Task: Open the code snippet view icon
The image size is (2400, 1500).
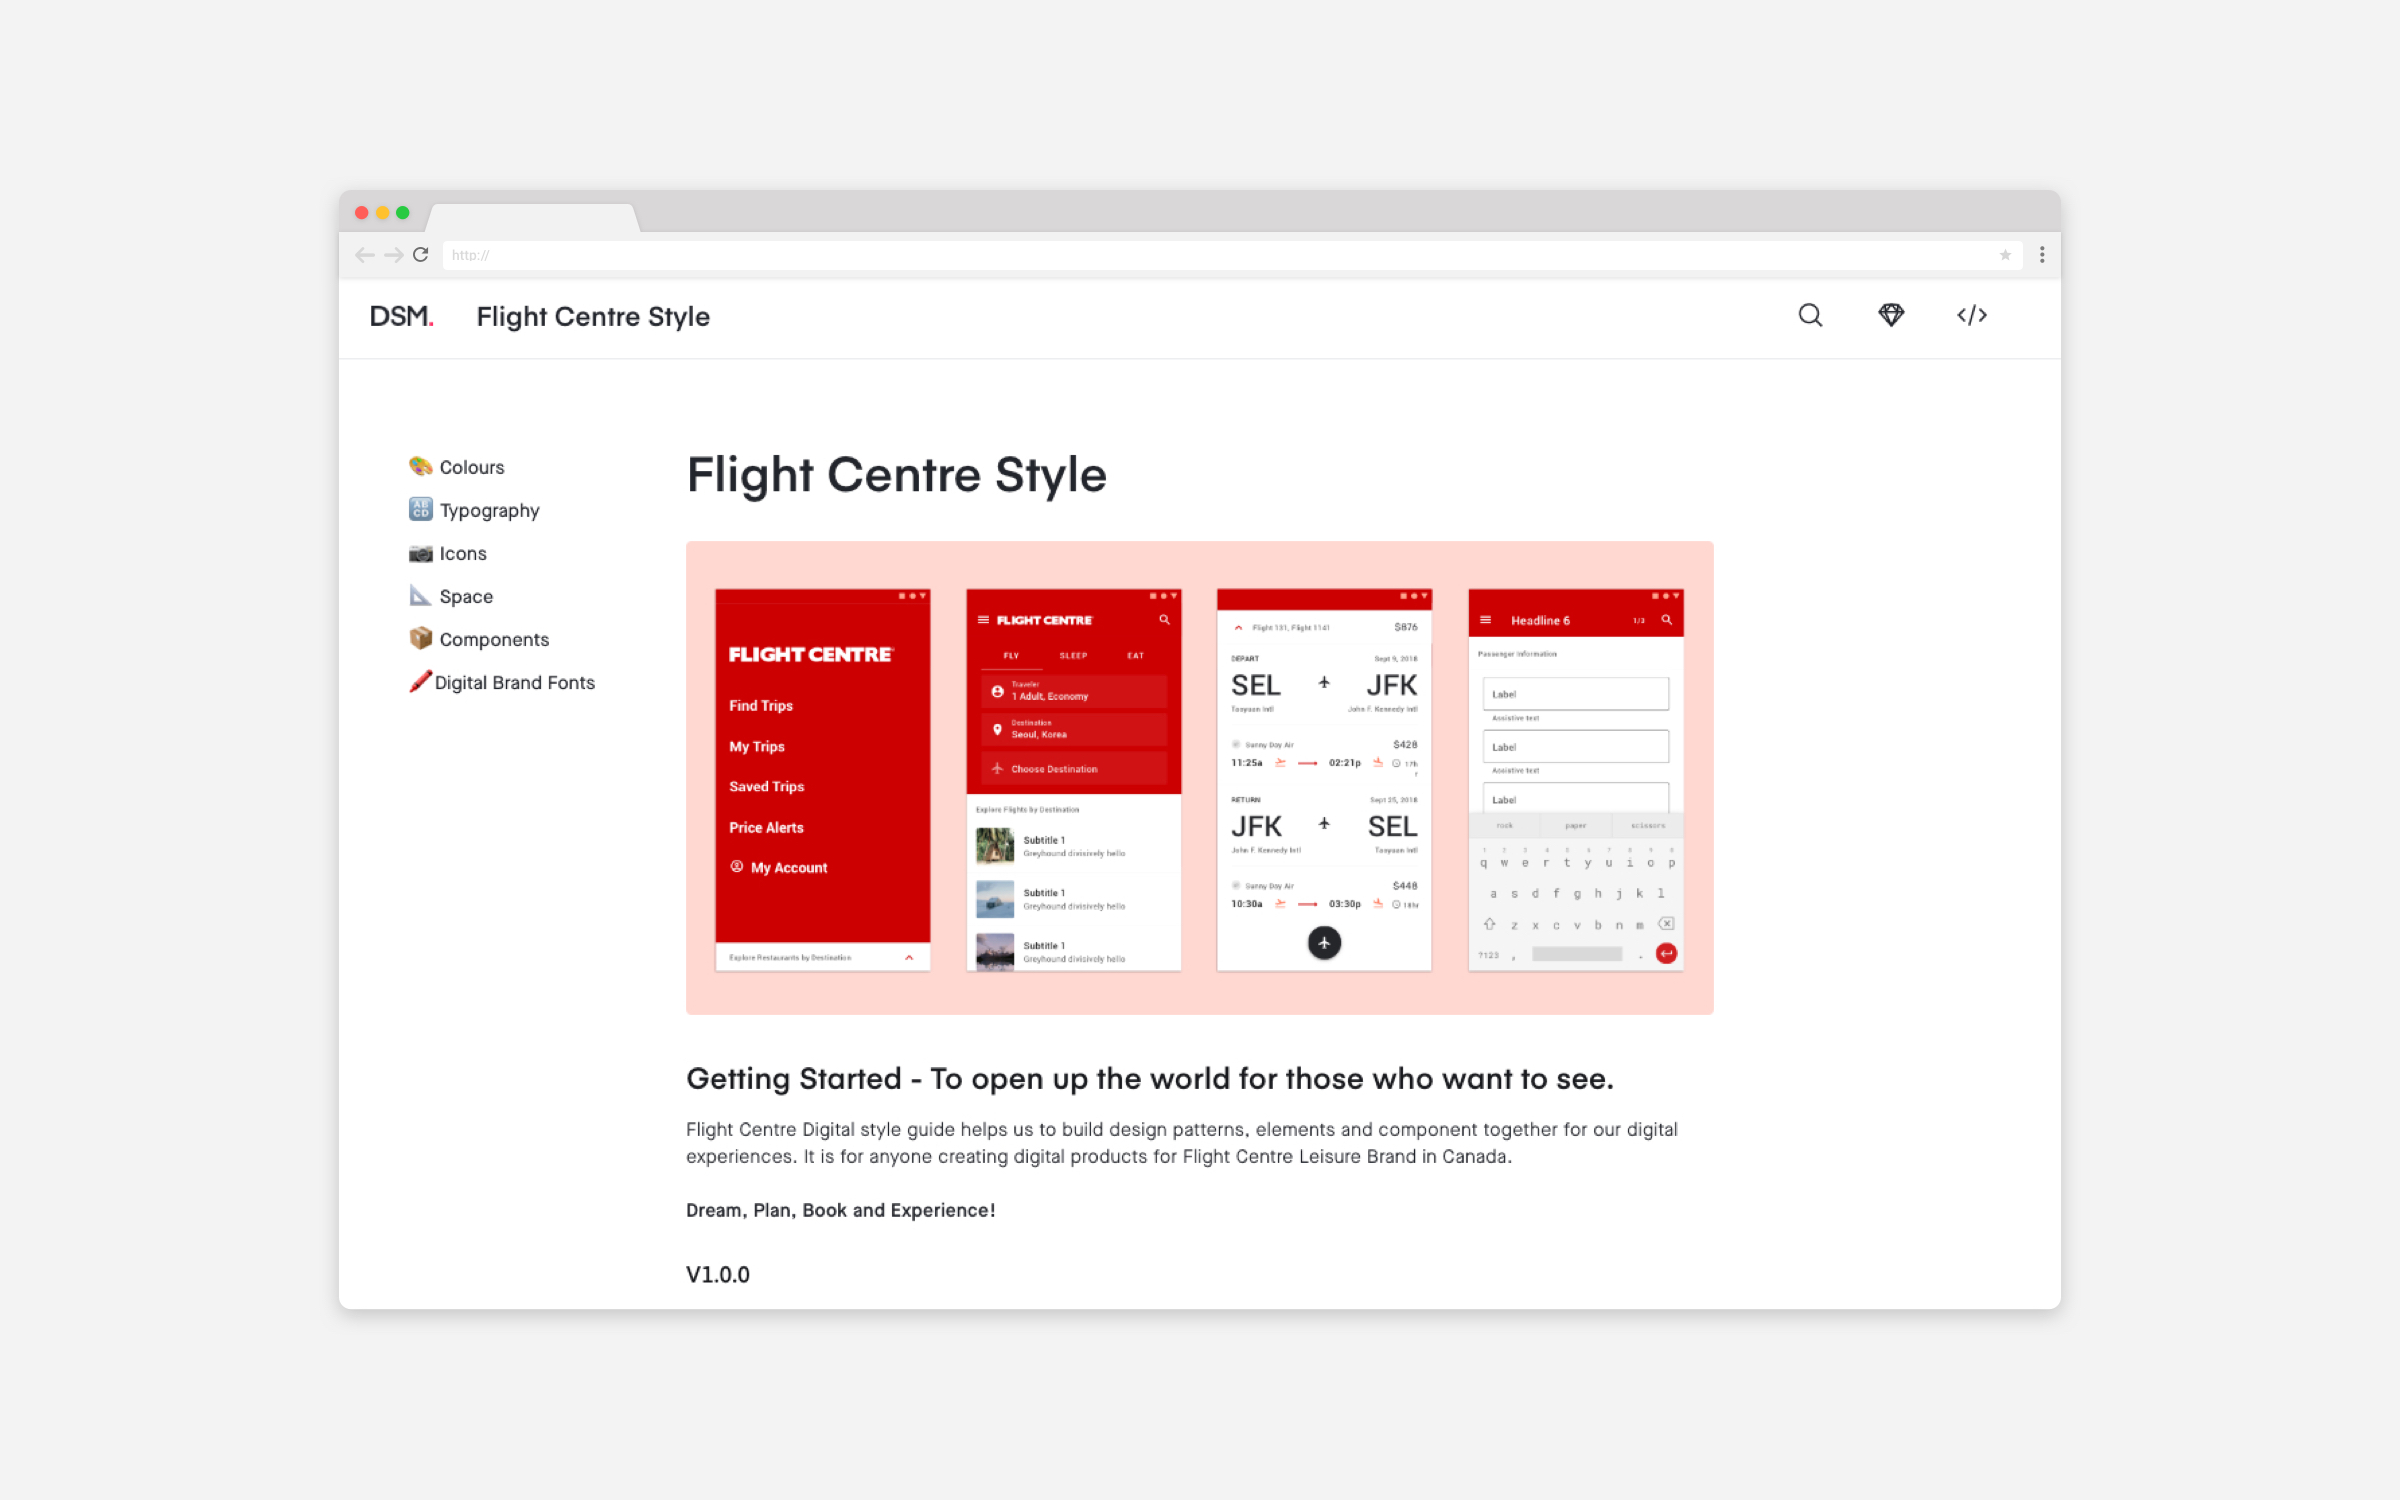Action: pyautogui.click(x=1971, y=315)
